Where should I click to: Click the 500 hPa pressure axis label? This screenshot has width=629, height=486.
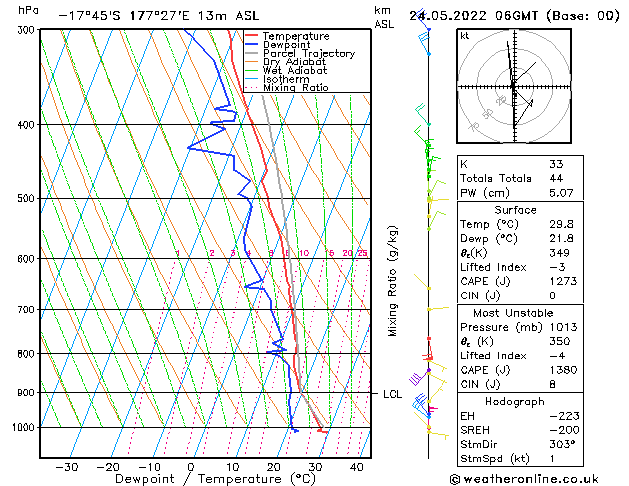22,199
